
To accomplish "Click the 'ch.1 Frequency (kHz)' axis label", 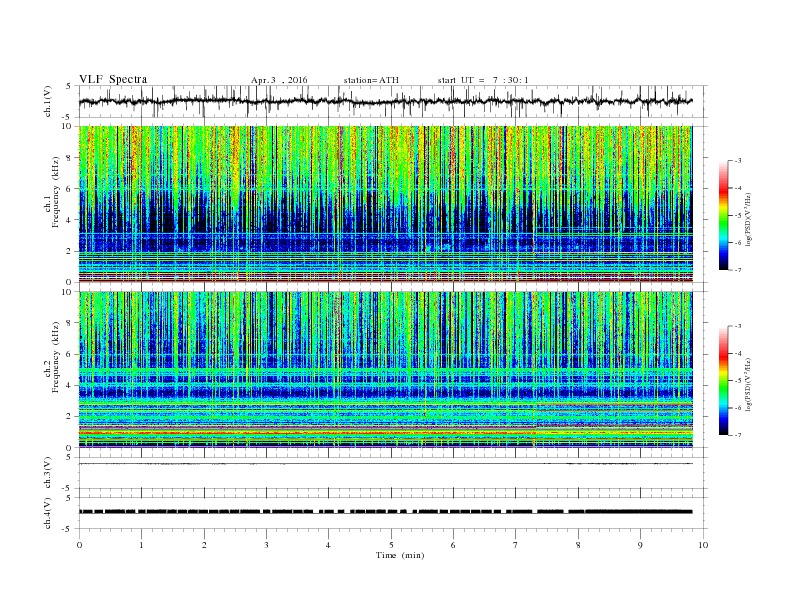I will click(x=52, y=192).
